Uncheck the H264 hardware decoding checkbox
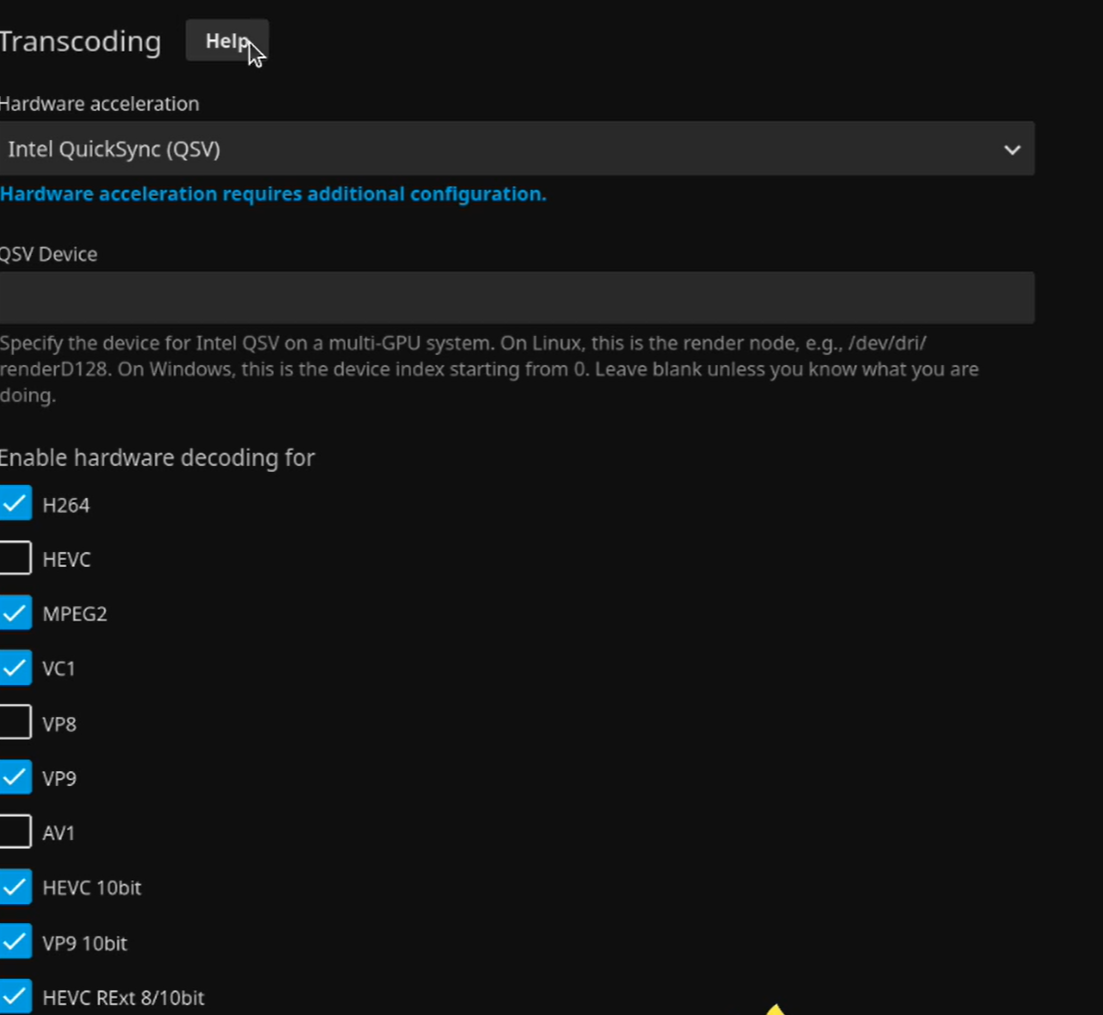Screen dimensions: 1103x1015 16,504
